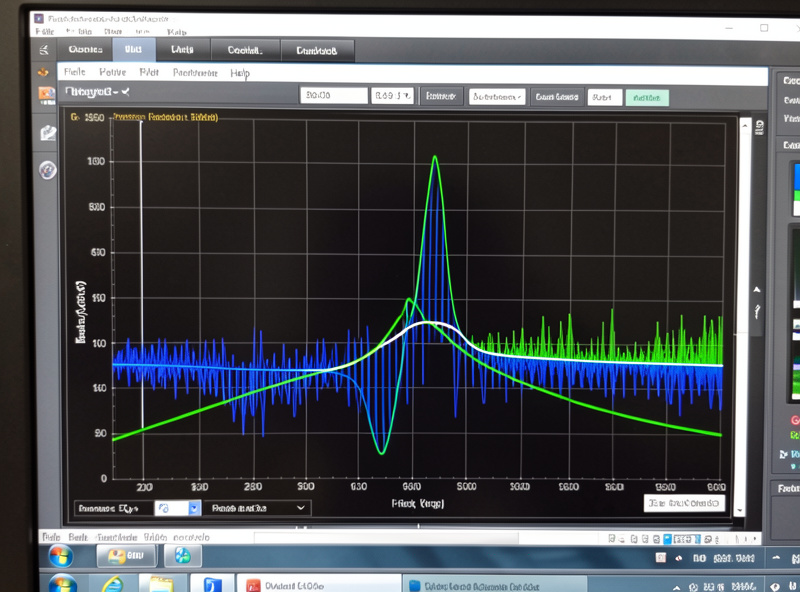This screenshot has width=800, height=592.
Task: Select the pencil note icon in left sidebar
Action: pos(48,133)
